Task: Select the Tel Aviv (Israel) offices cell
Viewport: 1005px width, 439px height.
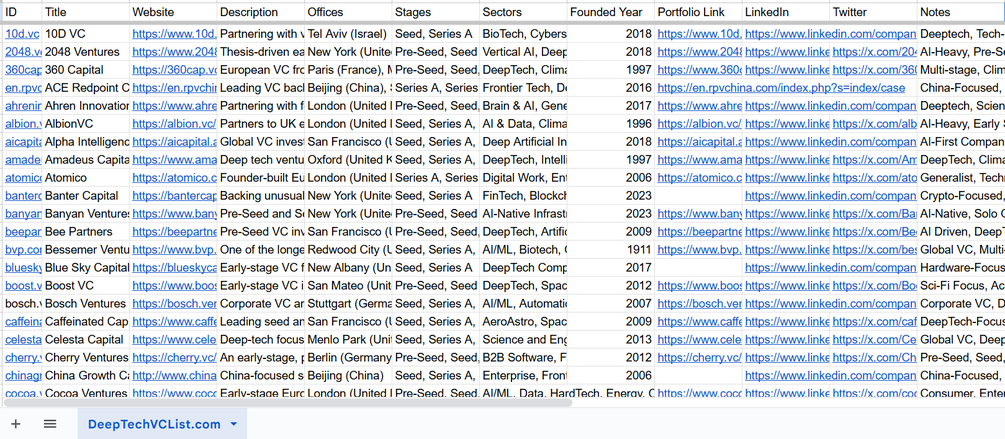Action: [349, 34]
